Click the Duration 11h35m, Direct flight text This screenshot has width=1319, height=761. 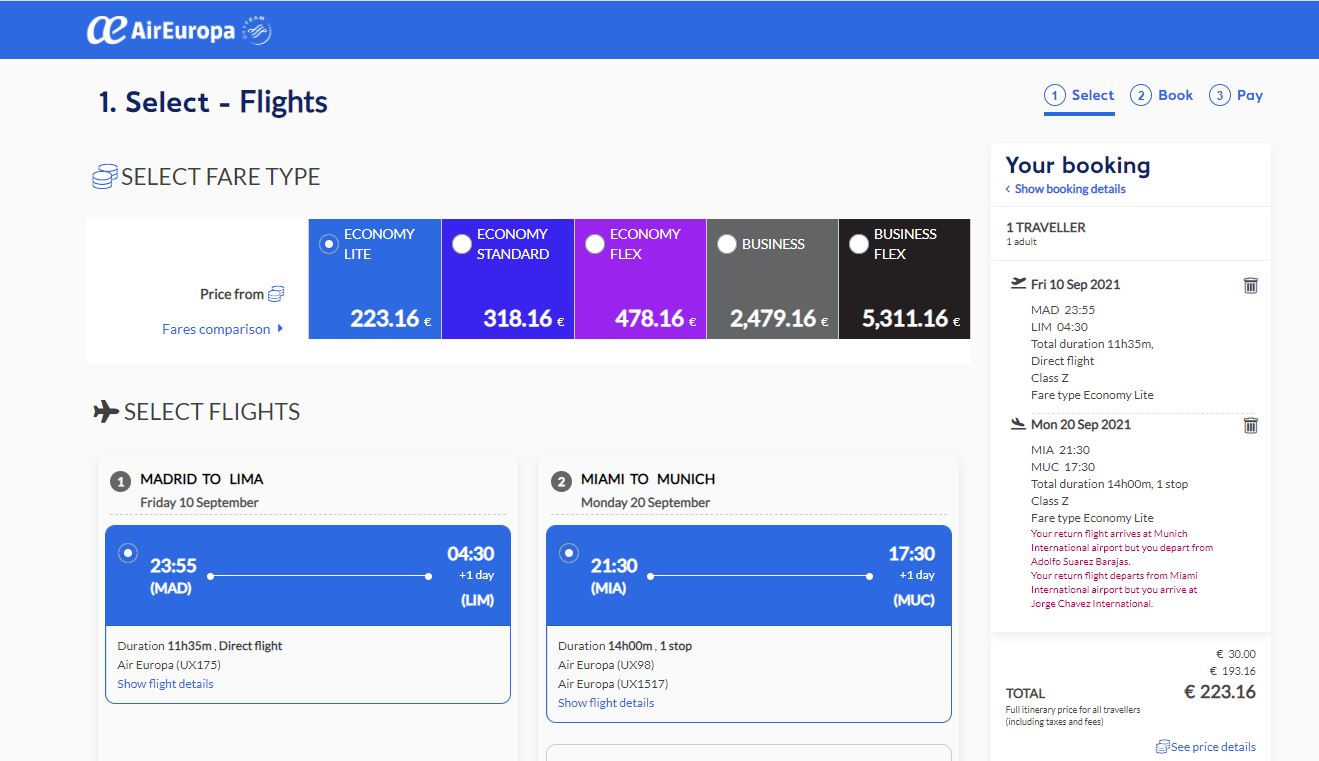pyautogui.click(x=200, y=646)
